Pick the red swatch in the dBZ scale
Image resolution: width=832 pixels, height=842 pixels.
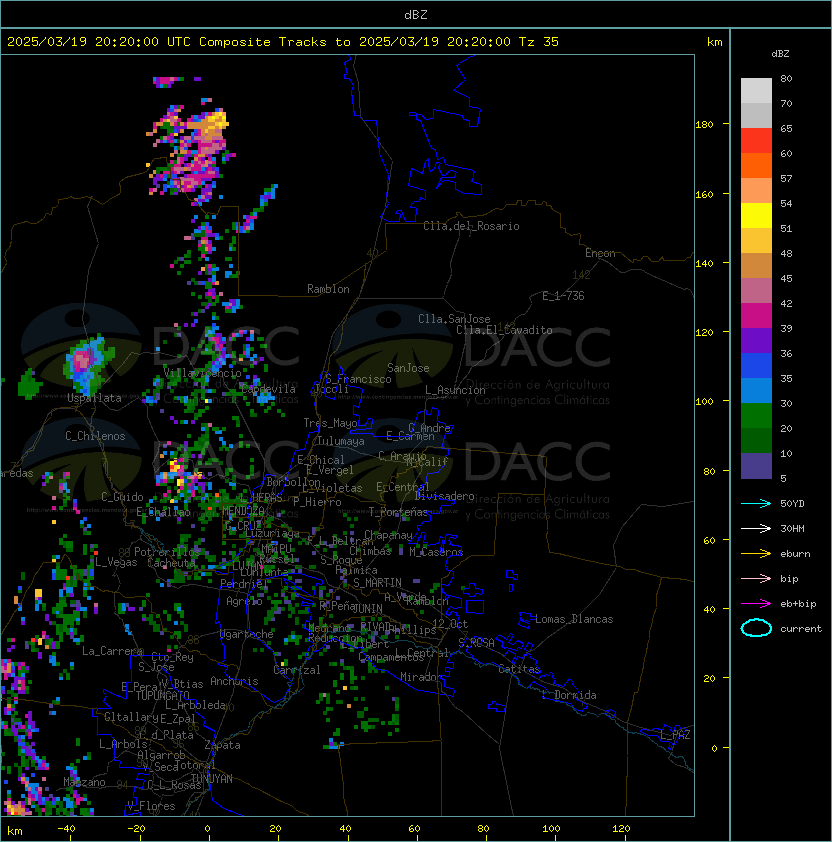756,141
